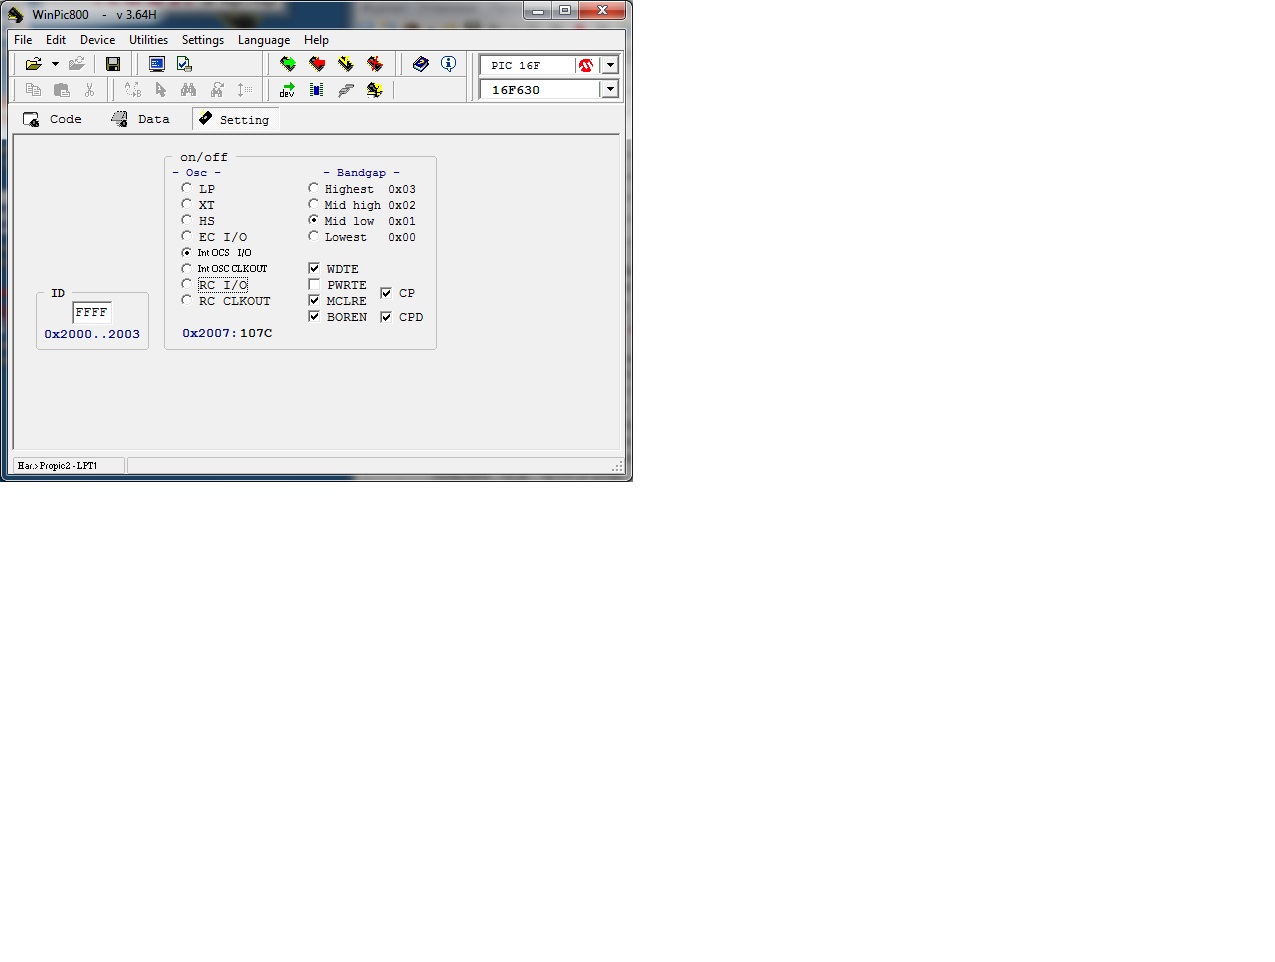Toggle the BOREN checkbox
The image size is (1275, 962).
click(314, 316)
